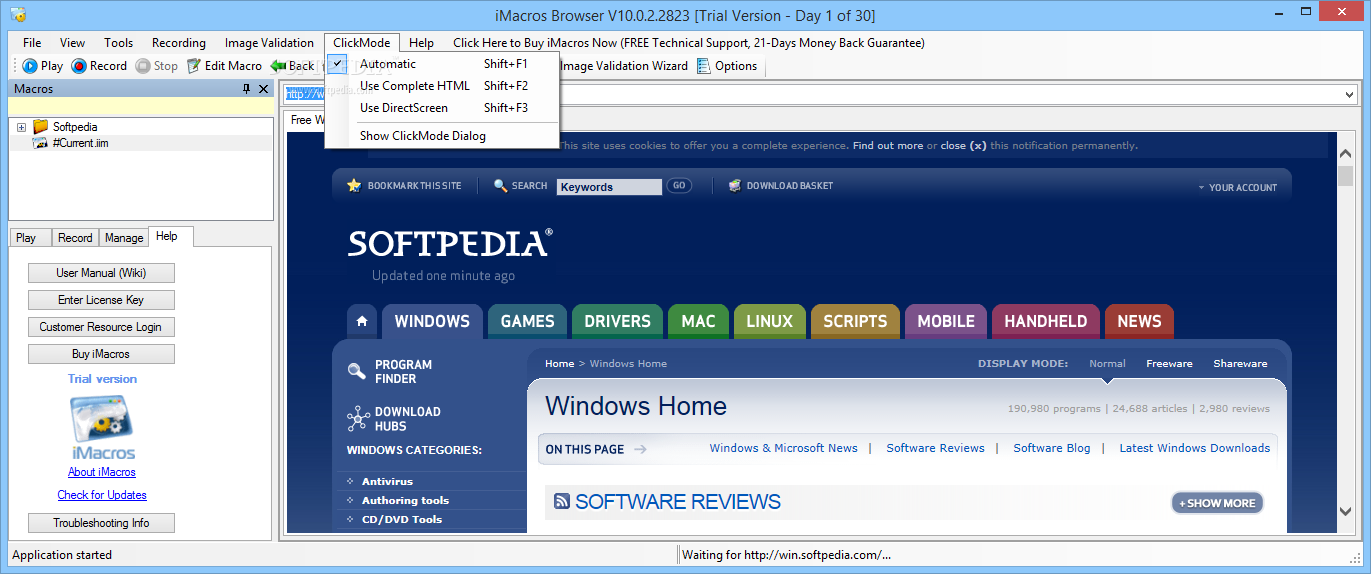Select the Help tab in side panel
1371x574 pixels.
(x=170, y=236)
